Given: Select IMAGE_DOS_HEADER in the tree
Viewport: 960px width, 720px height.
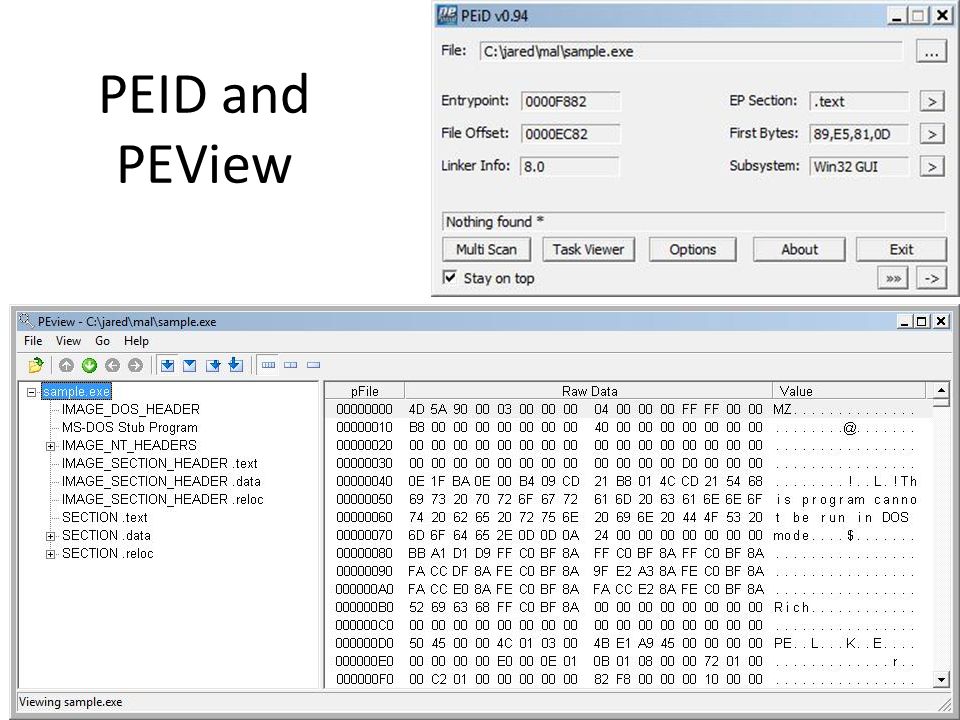Looking at the screenshot, I should click(x=130, y=409).
